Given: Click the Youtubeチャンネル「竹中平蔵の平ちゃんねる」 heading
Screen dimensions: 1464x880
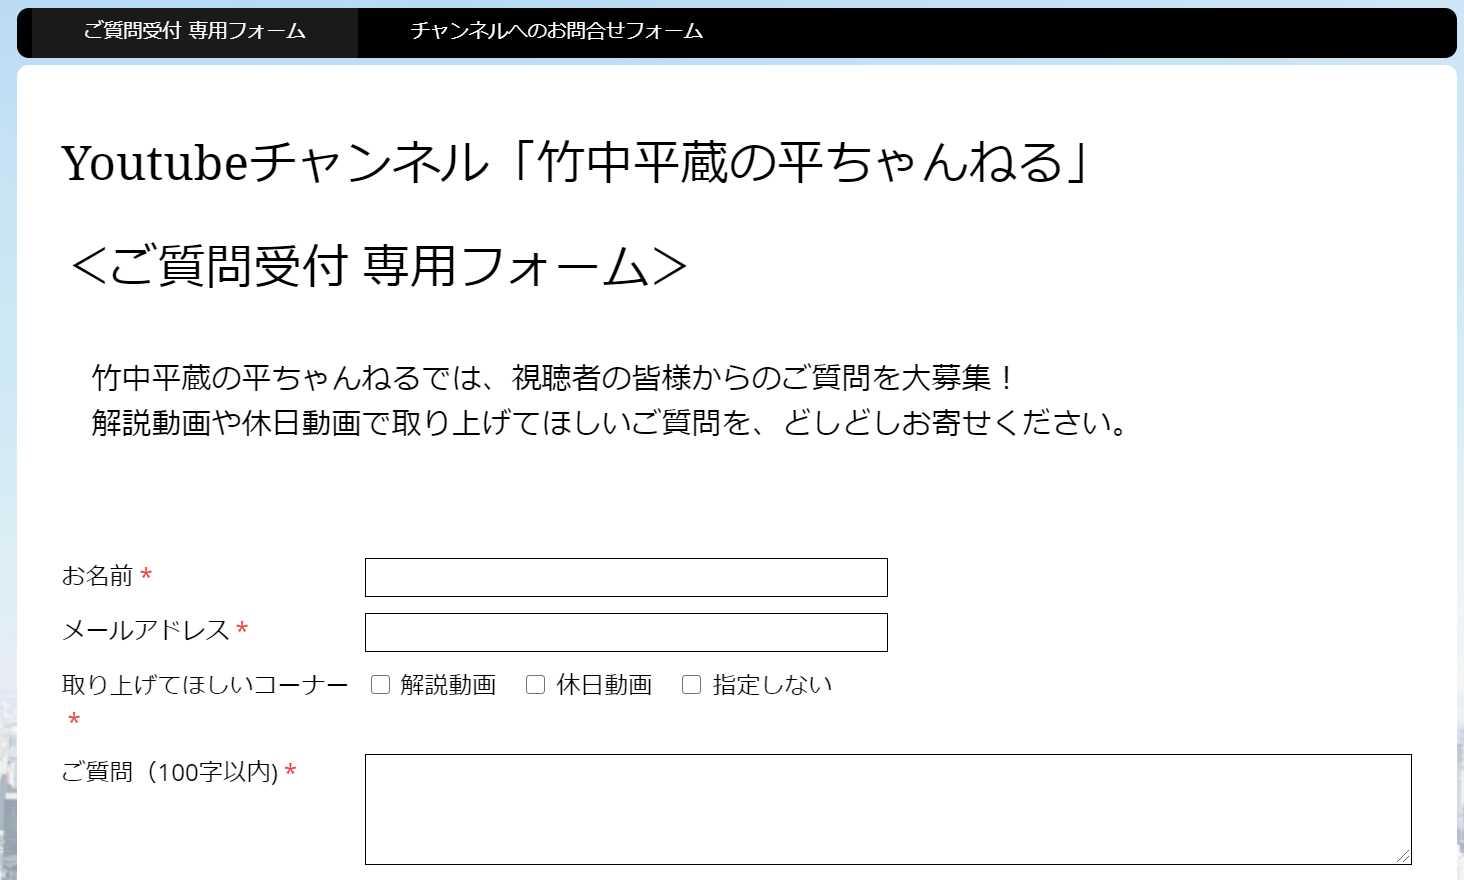Looking at the screenshot, I should (x=575, y=163).
